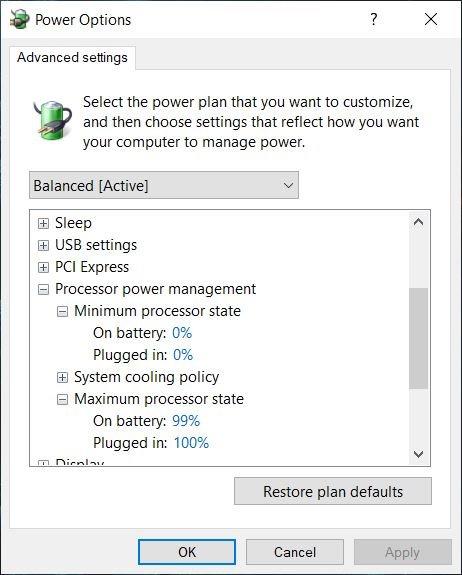Screen dimensions: 462x575
Task: Expand System cooling policy node
Action: (62, 377)
